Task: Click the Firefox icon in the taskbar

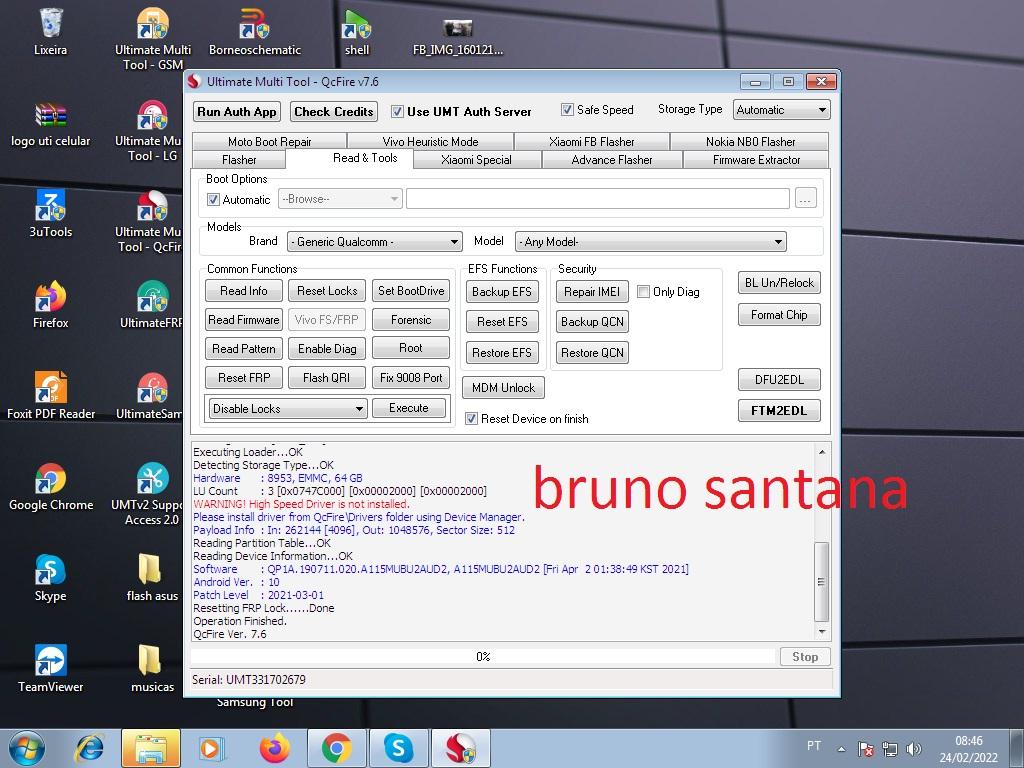Action: coord(274,747)
